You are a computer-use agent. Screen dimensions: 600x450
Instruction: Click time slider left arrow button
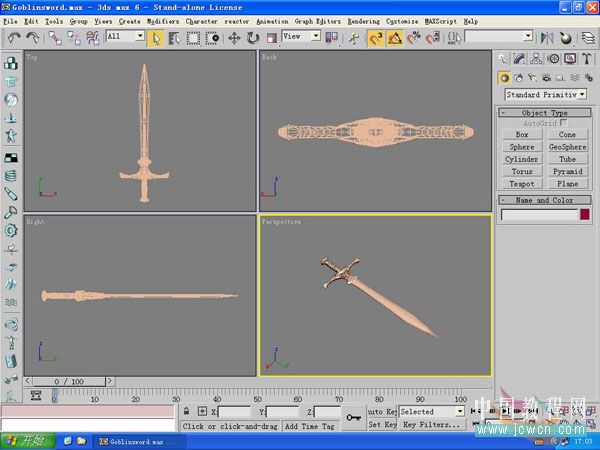click(28, 381)
